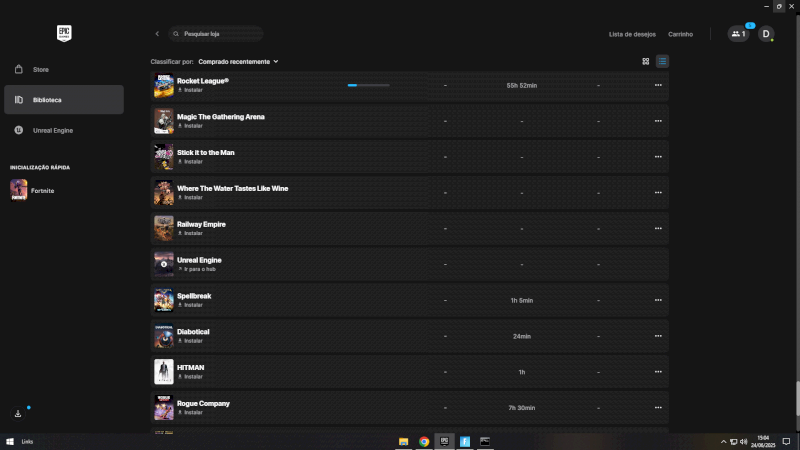Click the Pesquisar loja search field
This screenshot has height=450, width=800.
tap(218, 34)
